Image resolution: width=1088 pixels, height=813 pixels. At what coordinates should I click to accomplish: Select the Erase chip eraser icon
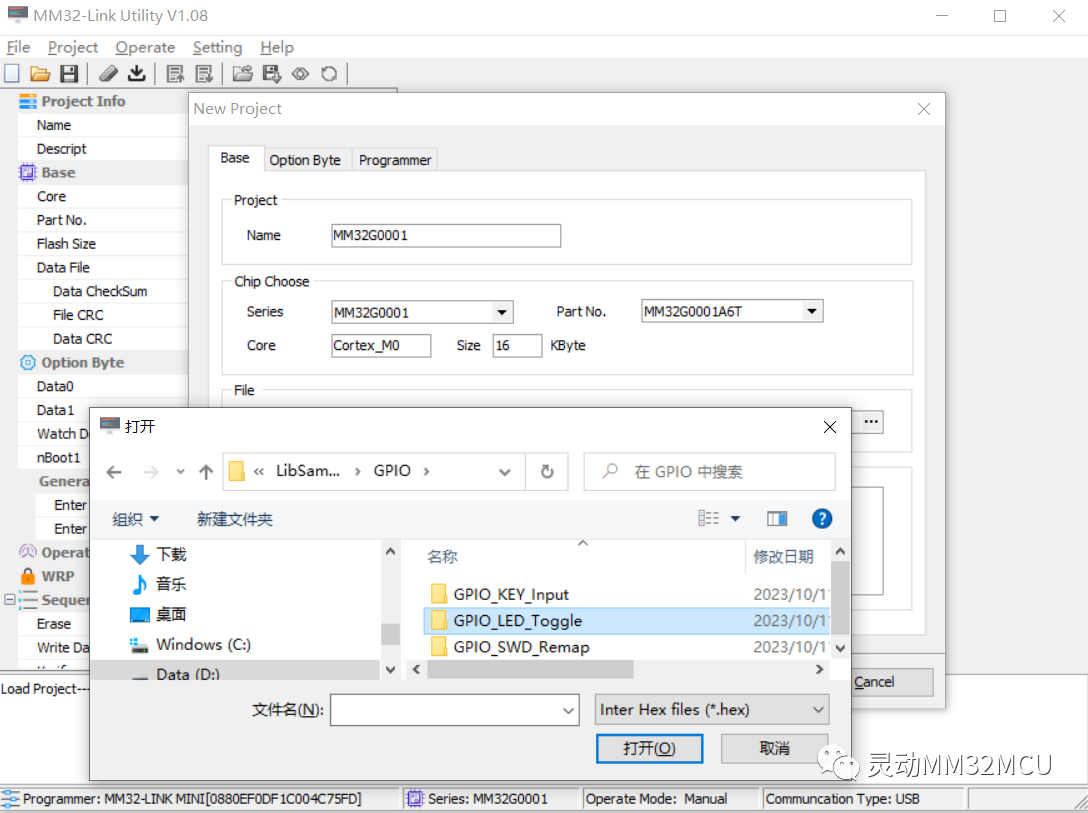coord(108,74)
